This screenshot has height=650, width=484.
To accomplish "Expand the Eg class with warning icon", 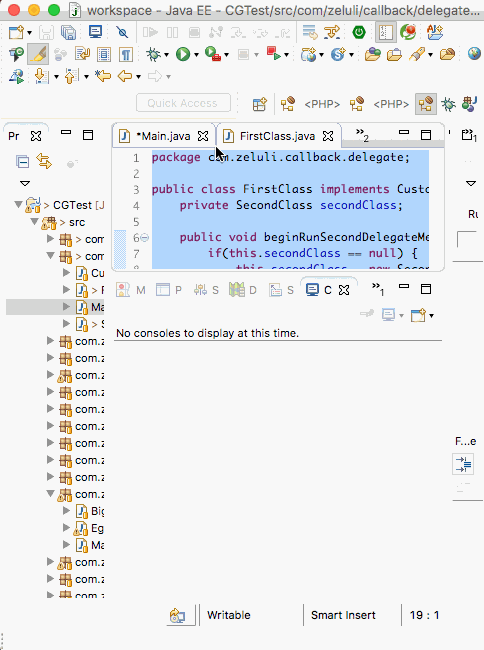I will 66,528.
